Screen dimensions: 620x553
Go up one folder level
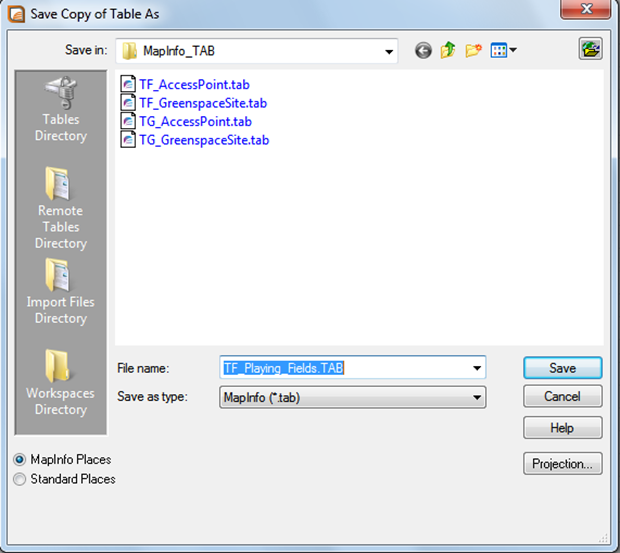click(448, 51)
